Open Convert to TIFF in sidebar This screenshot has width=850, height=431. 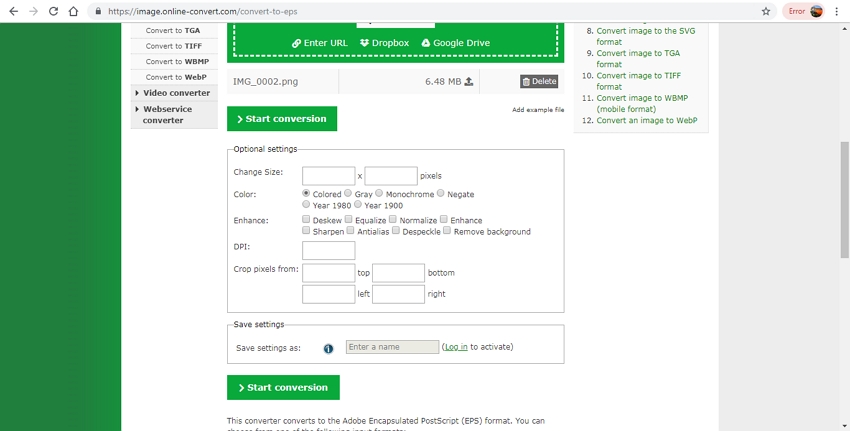point(174,46)
